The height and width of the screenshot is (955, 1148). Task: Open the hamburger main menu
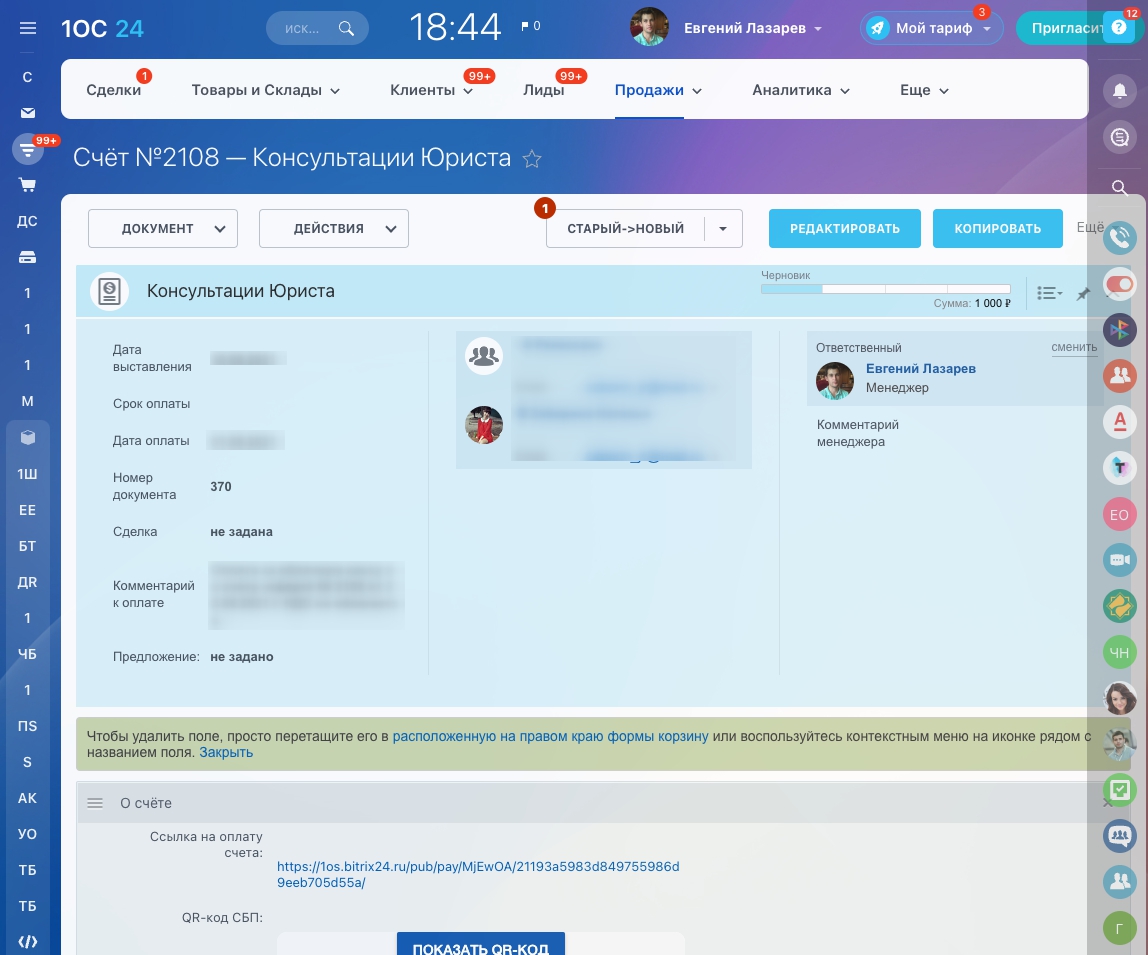28,29
